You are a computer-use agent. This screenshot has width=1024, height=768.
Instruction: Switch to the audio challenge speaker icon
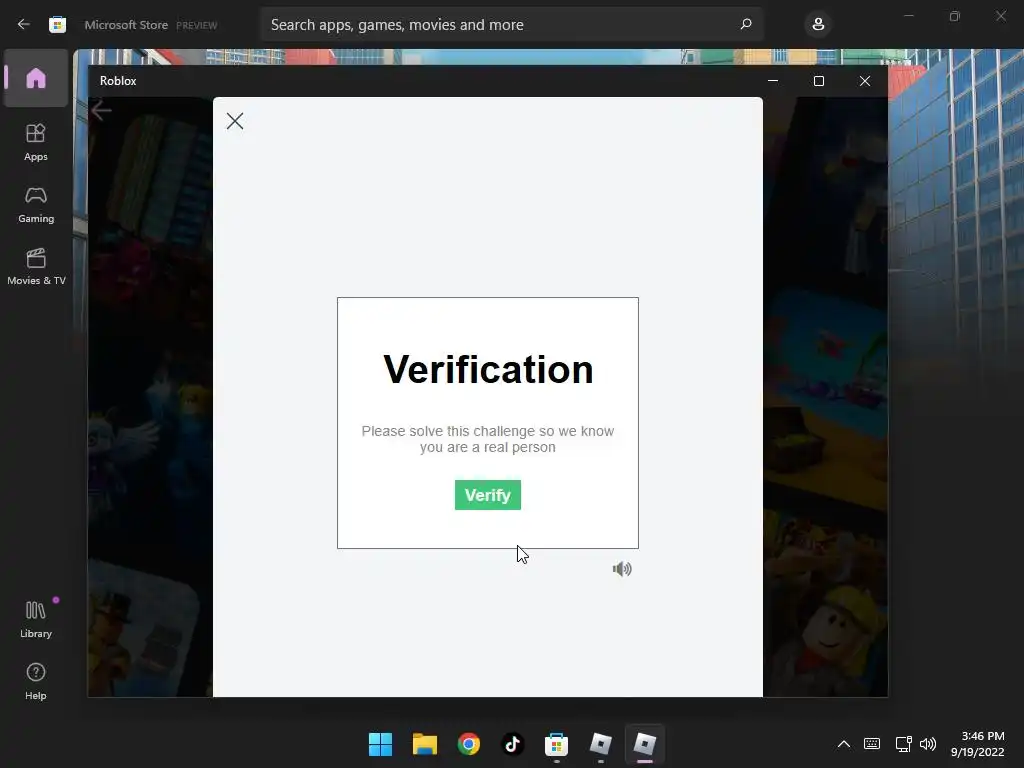tap(622, 569)
